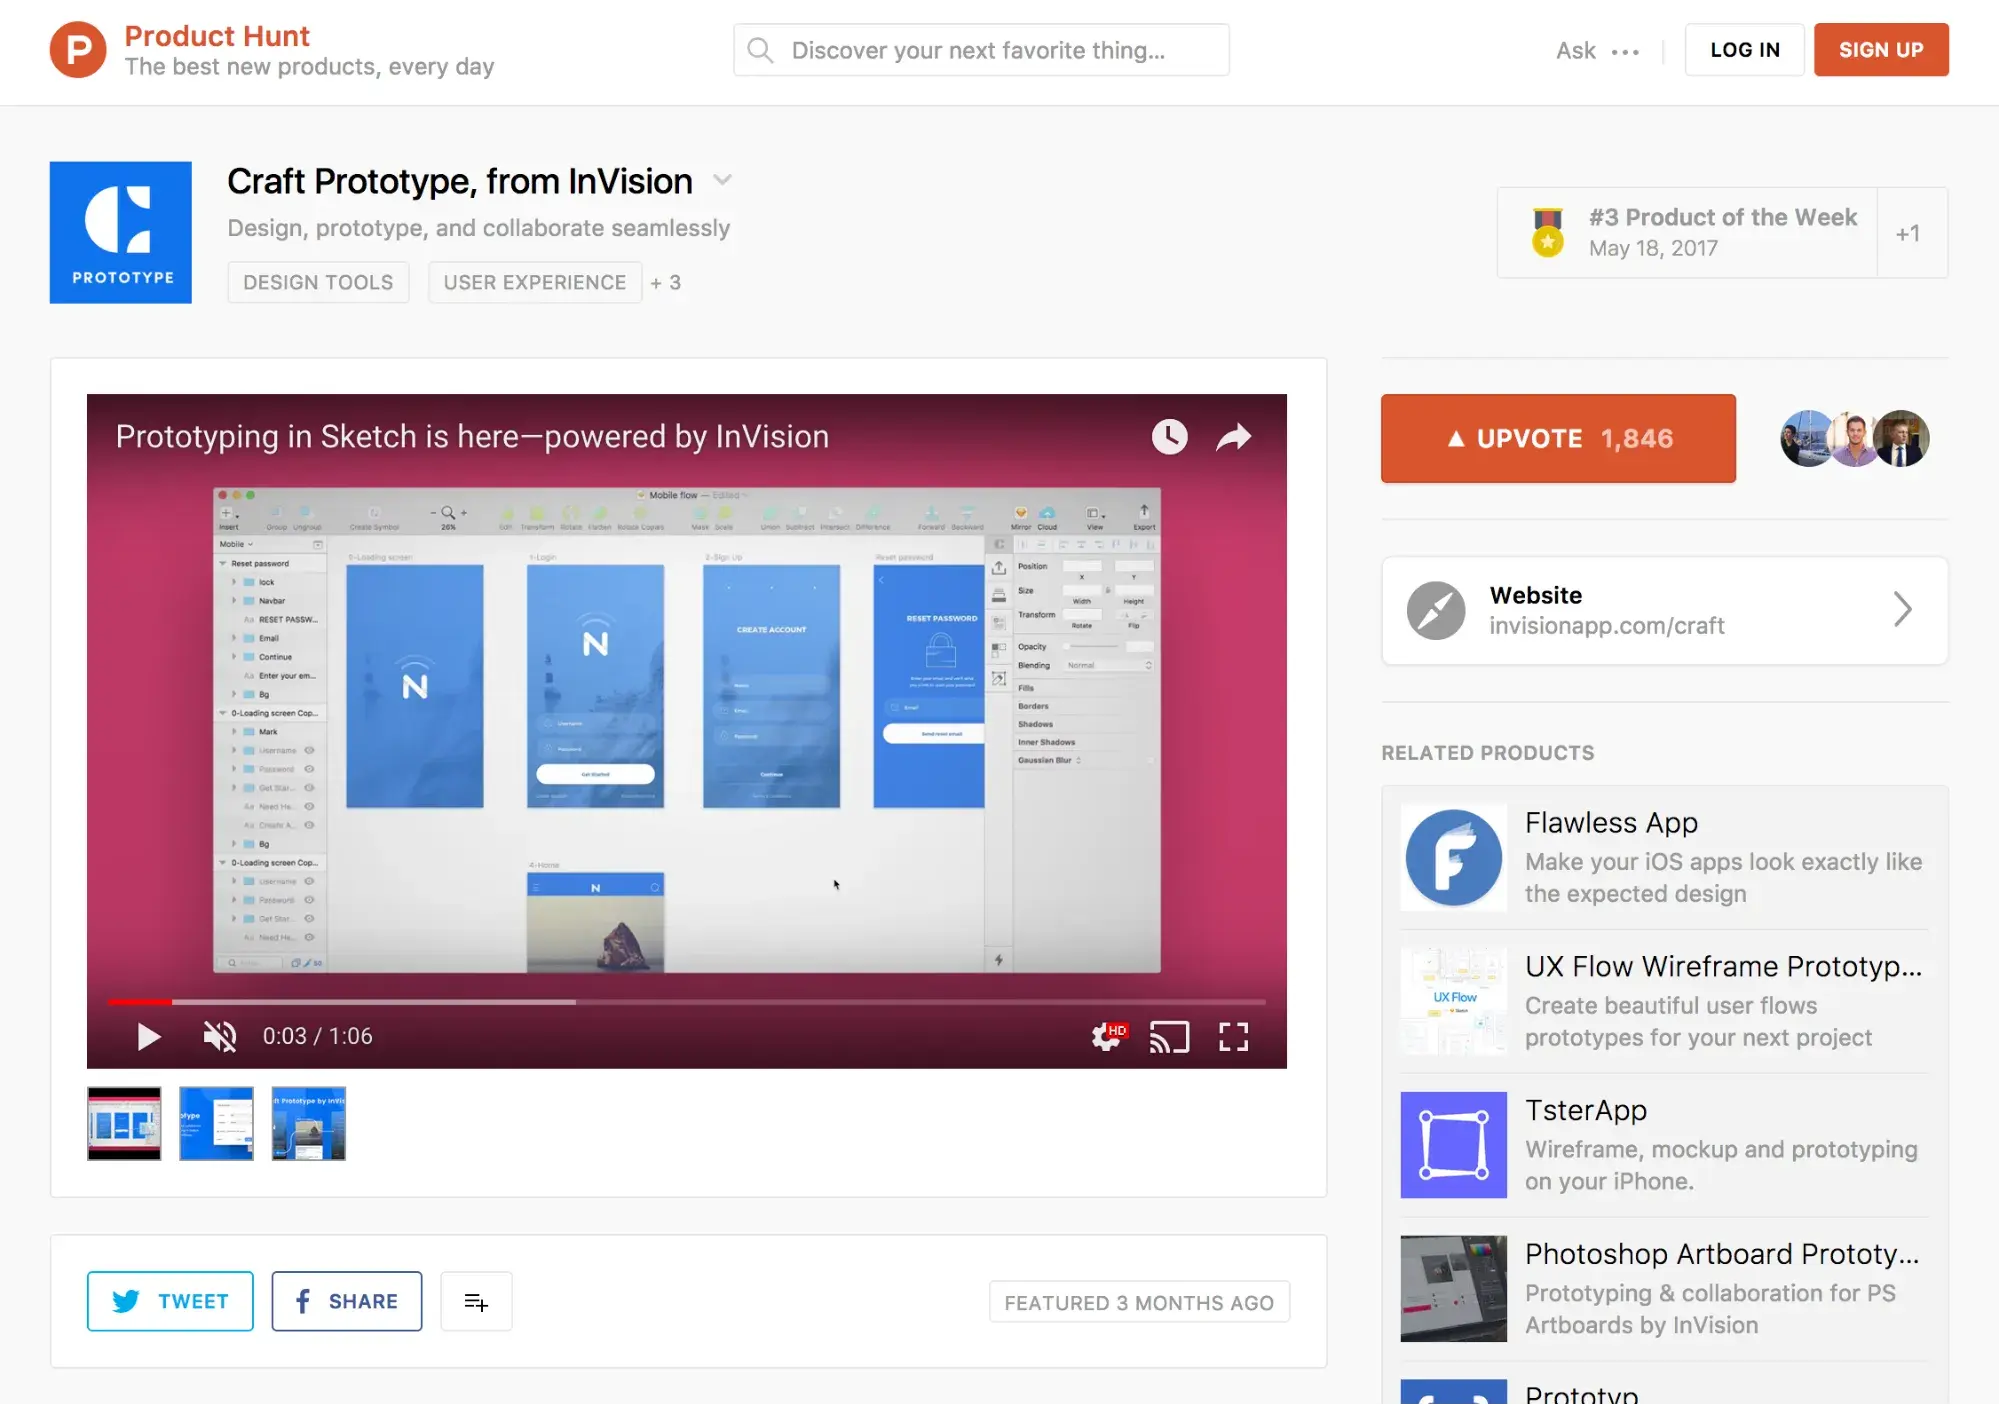
Task: Open the Photoshop Artboard Prototype thumbnail
Action: 1454,1289
